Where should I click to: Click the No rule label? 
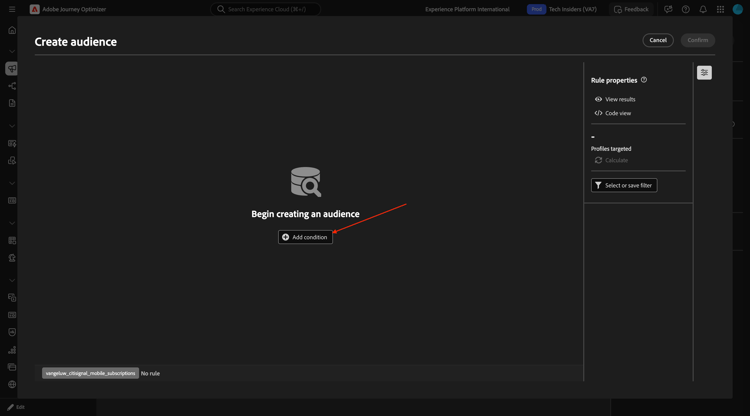(150, 373)
